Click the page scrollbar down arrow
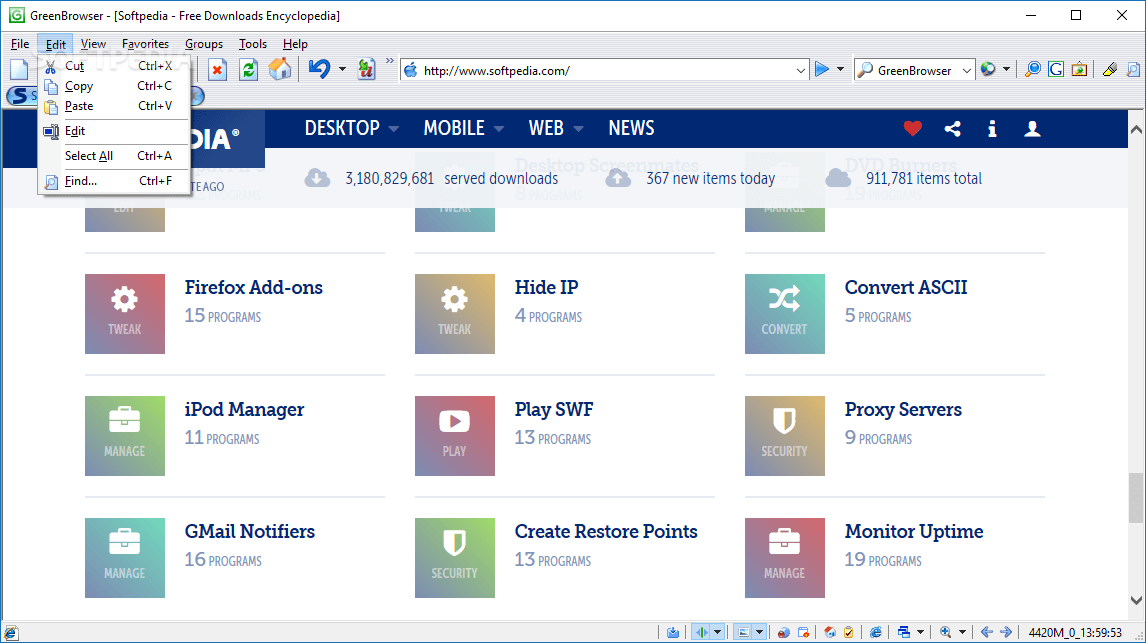 1136,601
